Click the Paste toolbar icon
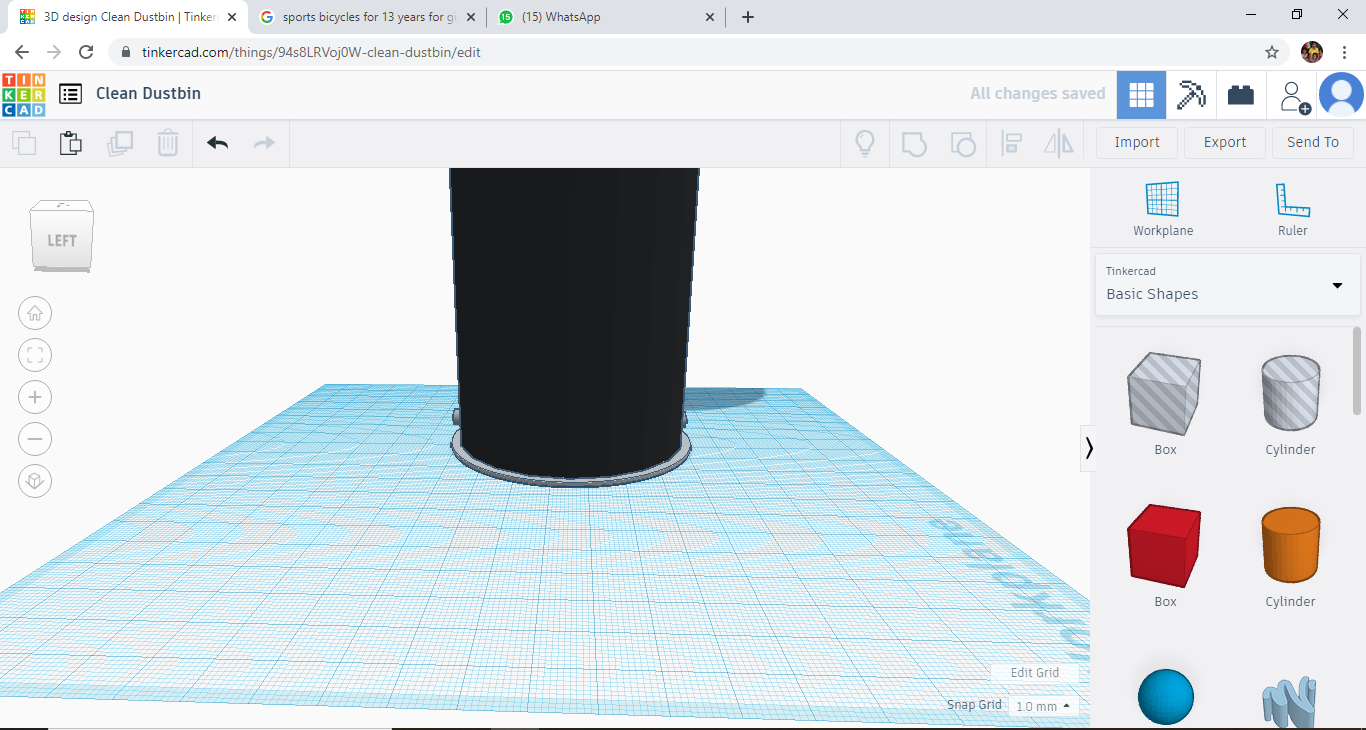The height and width of the screenshot is (730, 1366). (71, 143)
